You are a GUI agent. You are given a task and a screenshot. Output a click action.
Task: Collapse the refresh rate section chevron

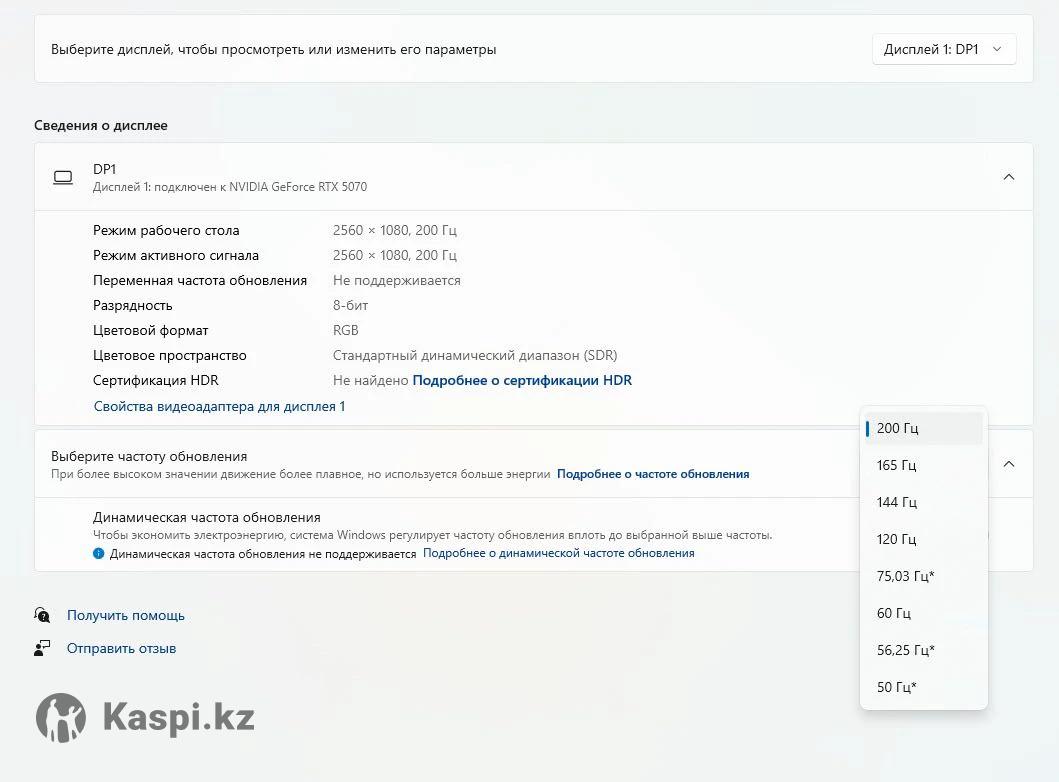[1008, 464]
